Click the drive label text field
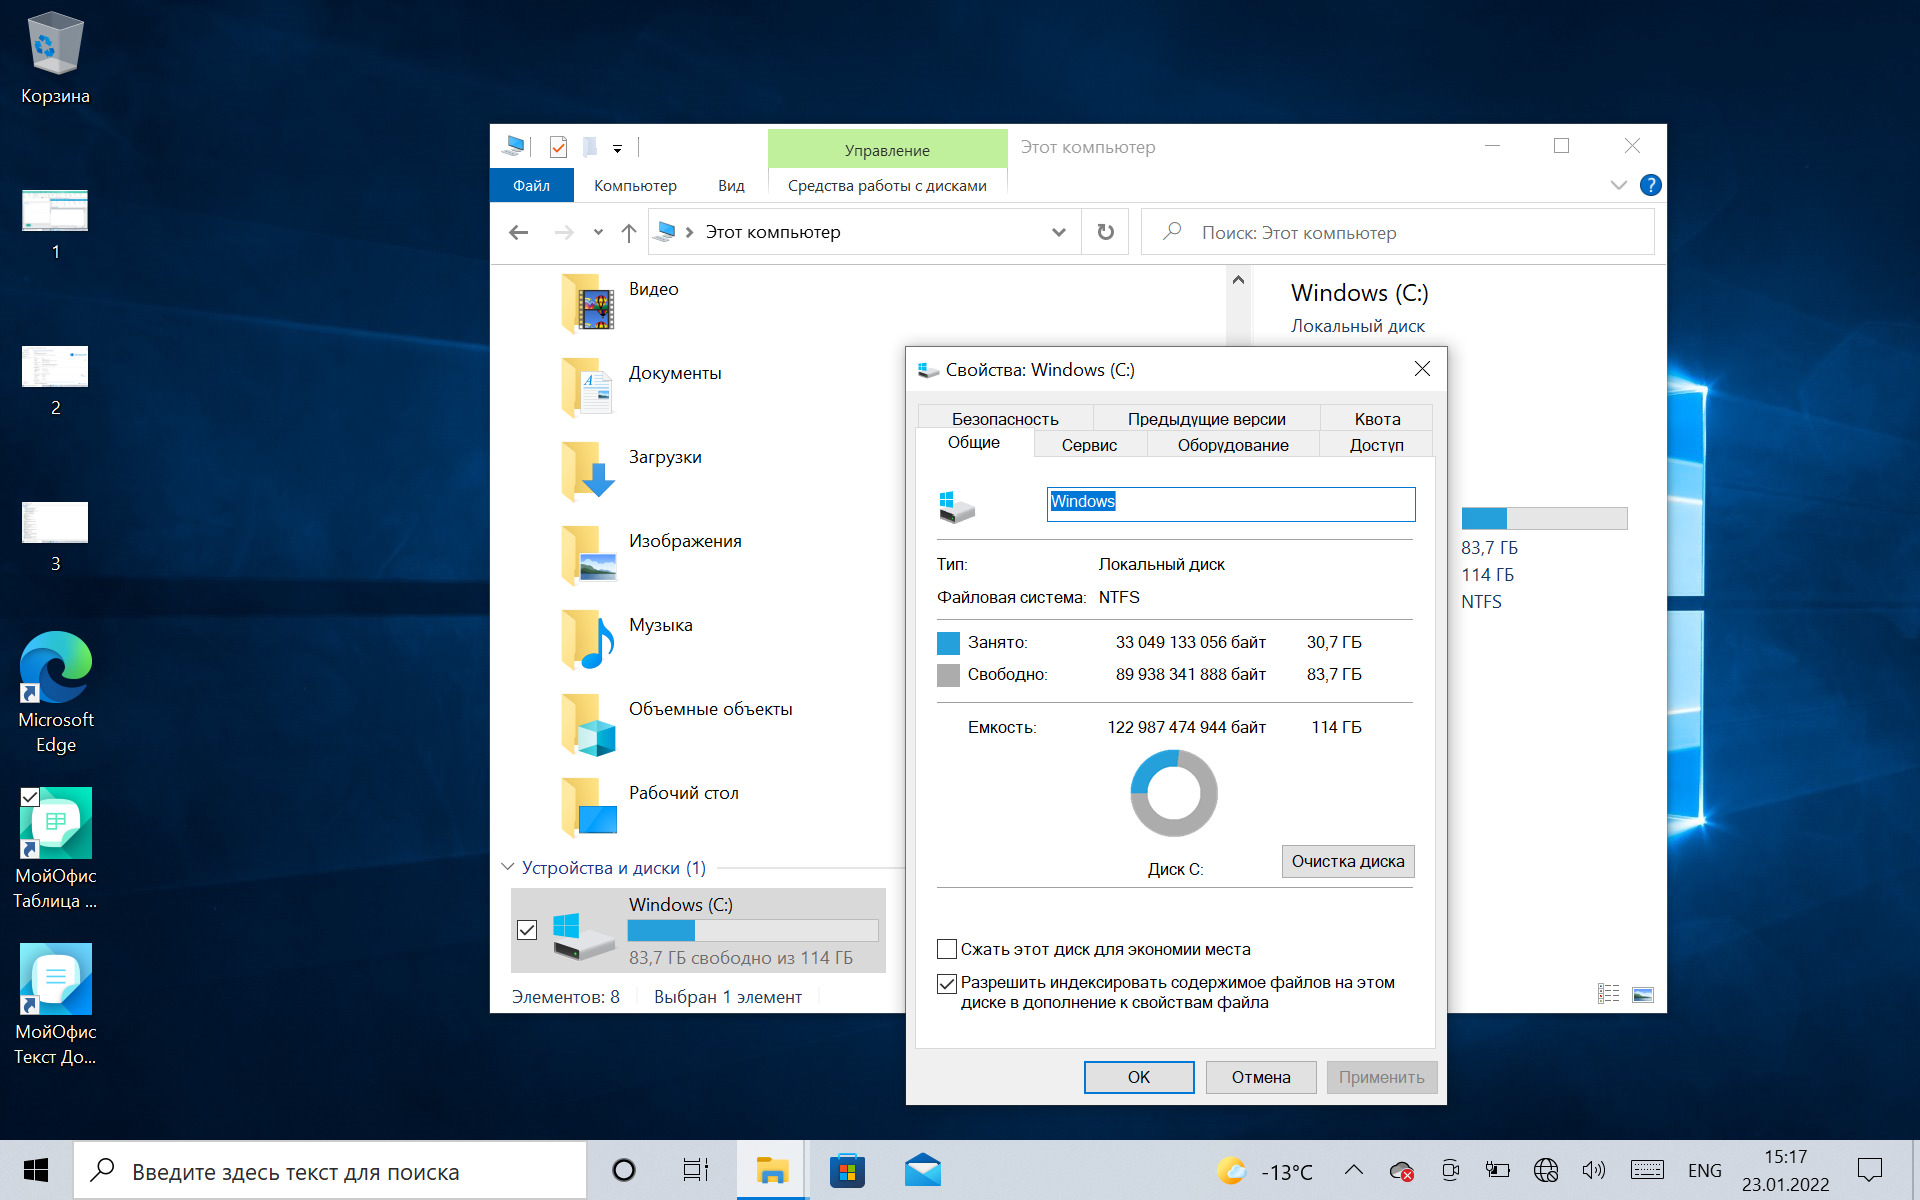 [1230, 503]
